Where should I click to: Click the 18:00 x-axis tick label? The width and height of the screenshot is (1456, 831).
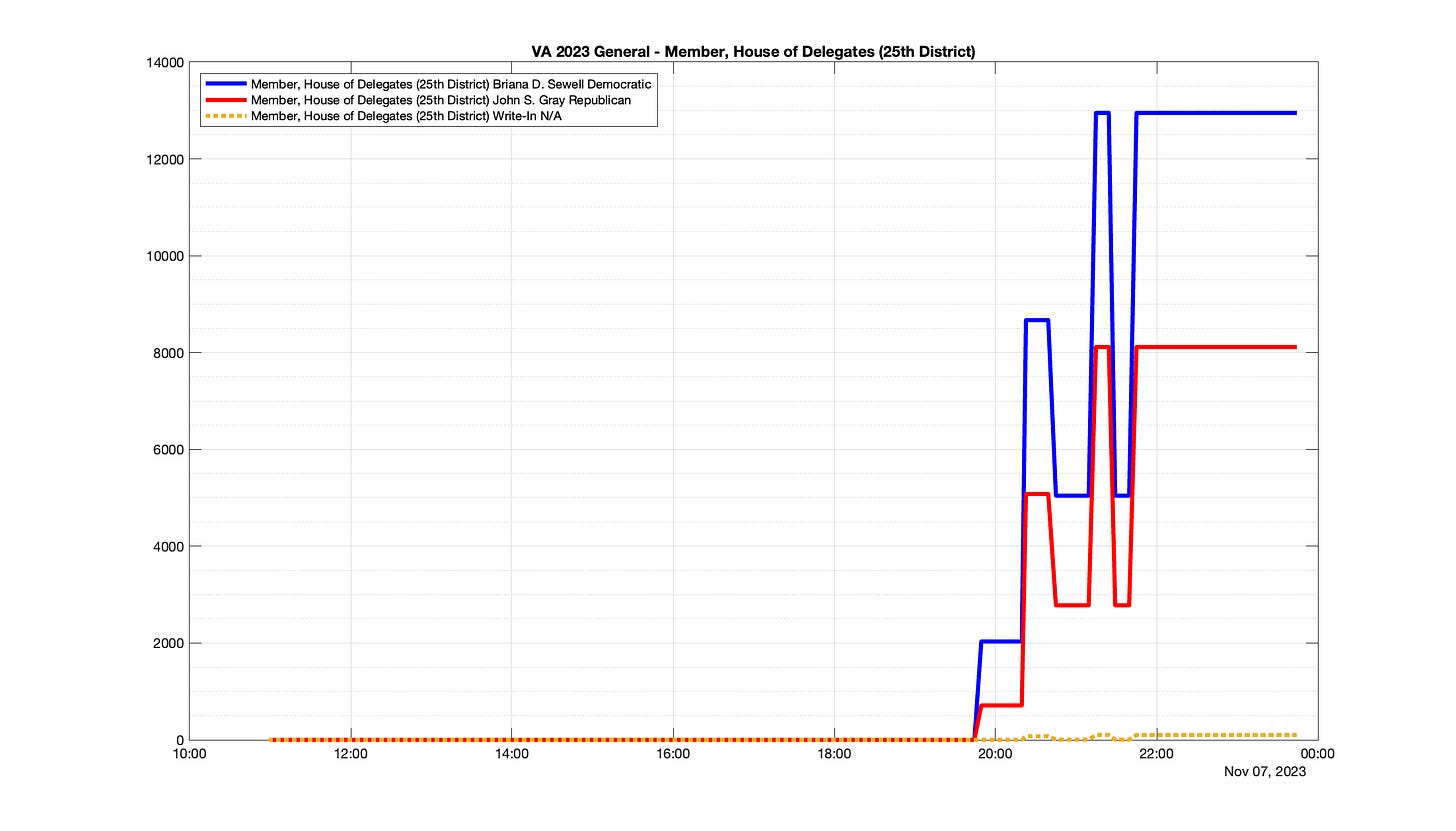(834, 754)
